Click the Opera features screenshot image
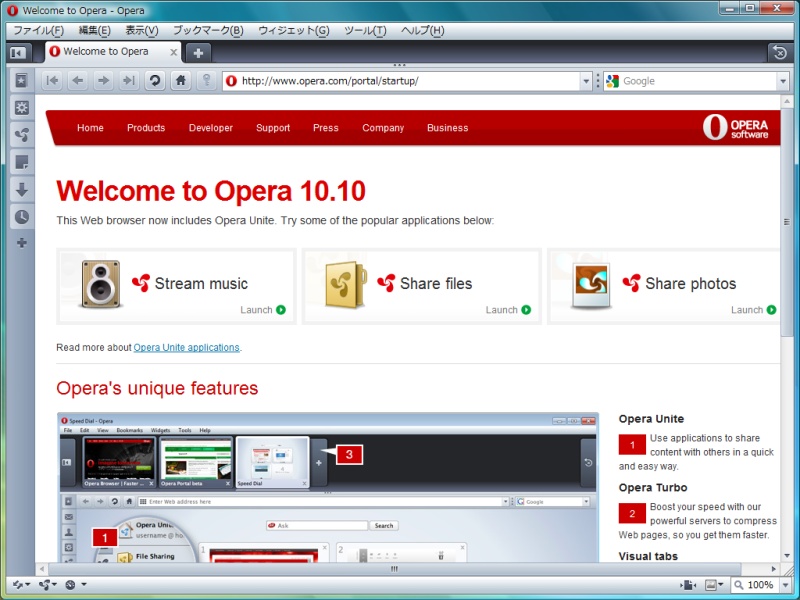Screen dimensions: 800x600 pyautogui.click(x=328, y=488)
